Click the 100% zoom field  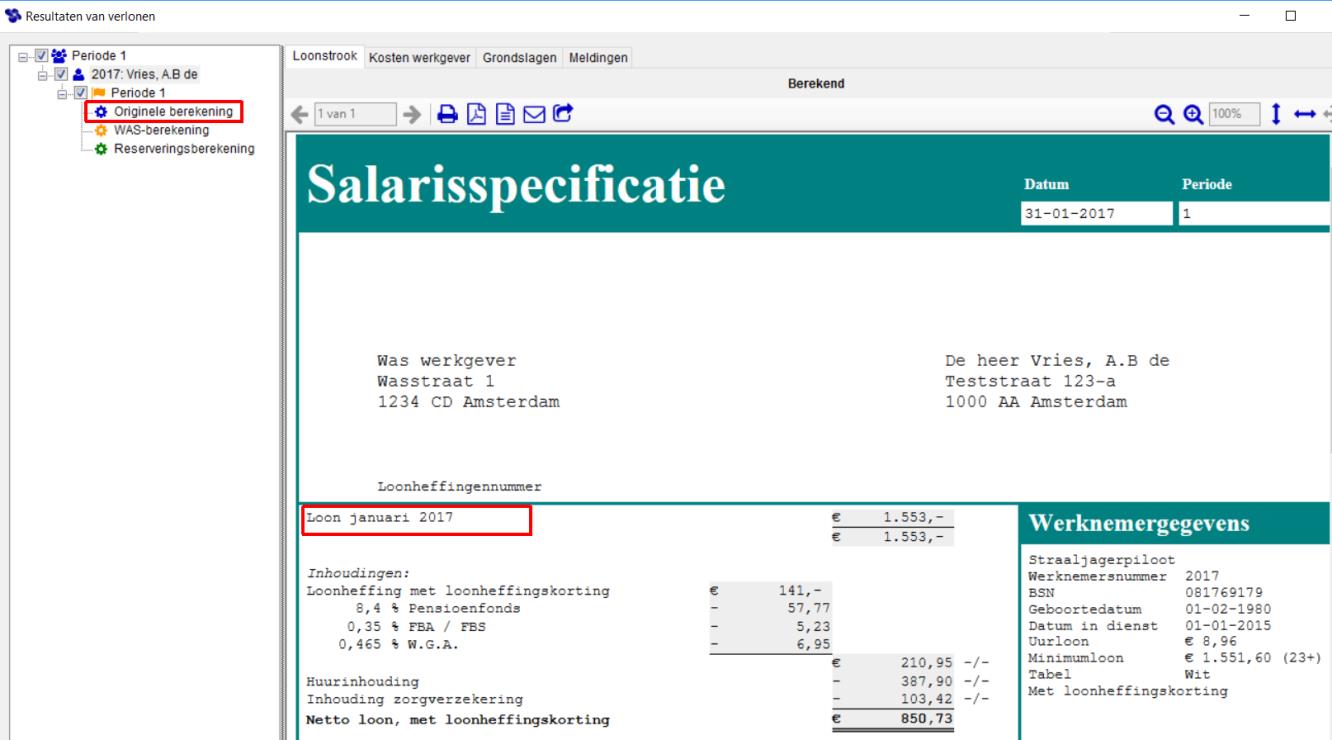[1235, 115]
